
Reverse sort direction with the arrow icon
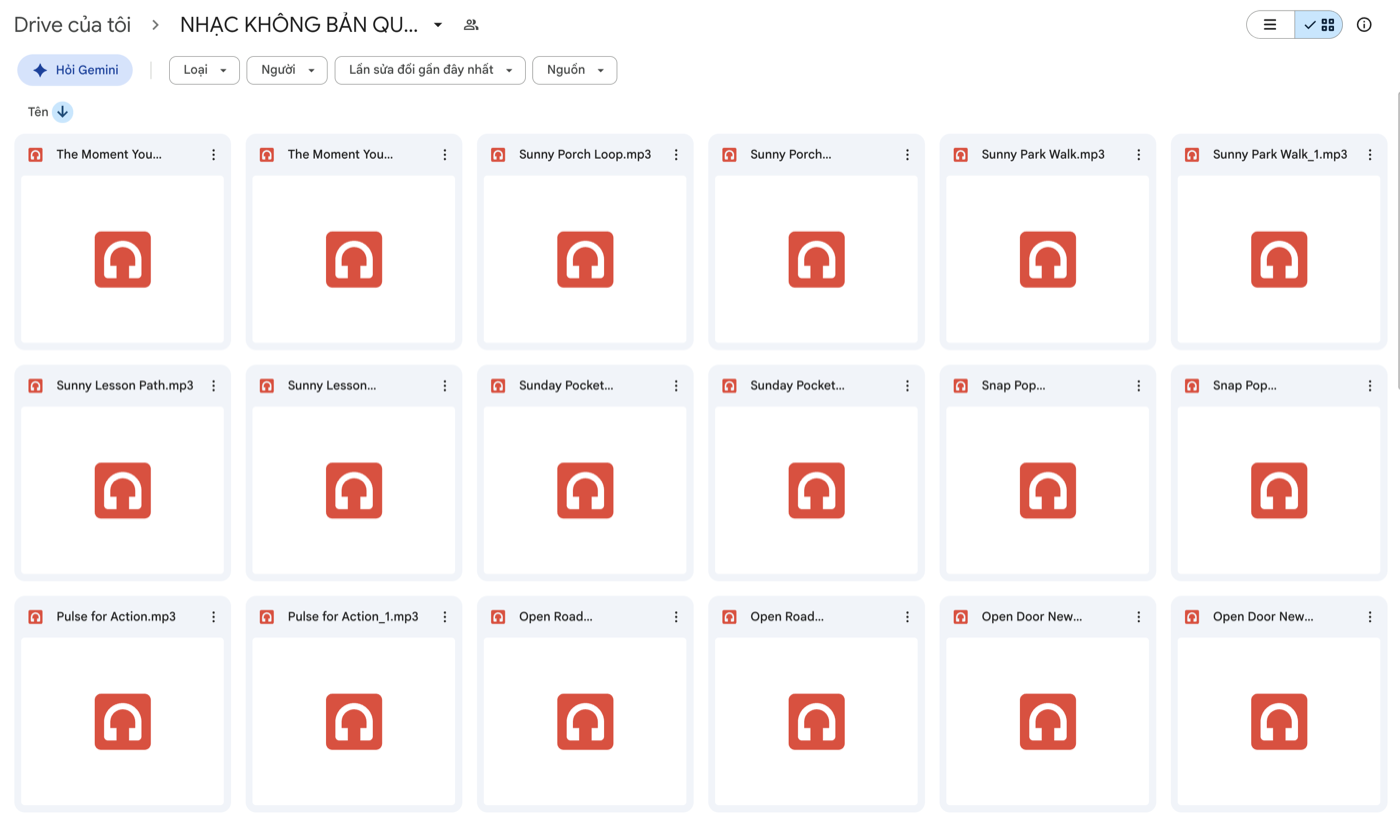[63, 112]
